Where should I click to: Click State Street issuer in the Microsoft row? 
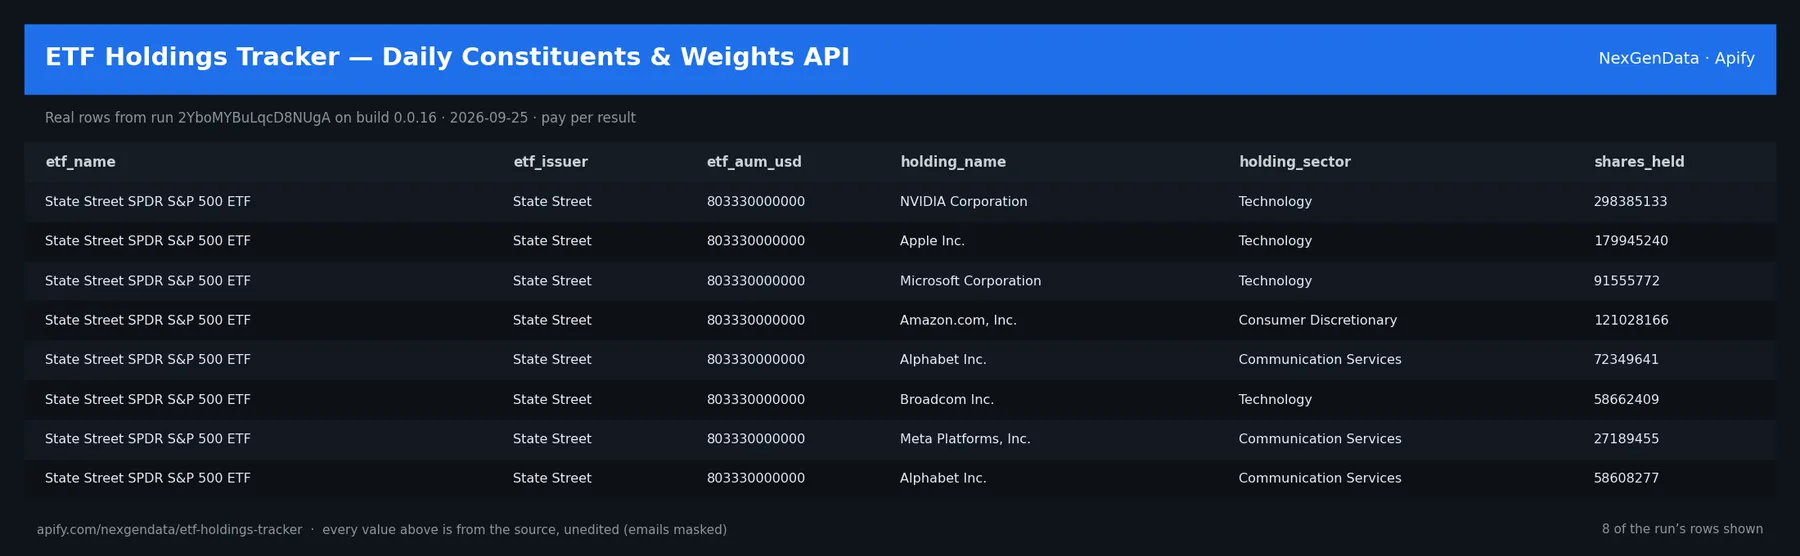point(552,281)
